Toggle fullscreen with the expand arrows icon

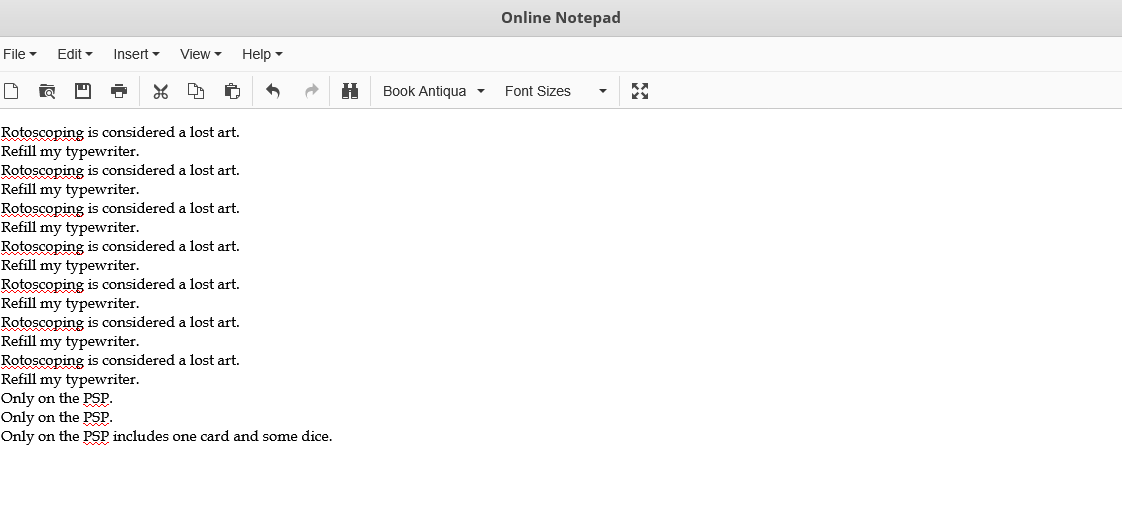pyautogui.click(x=640, y=91)
